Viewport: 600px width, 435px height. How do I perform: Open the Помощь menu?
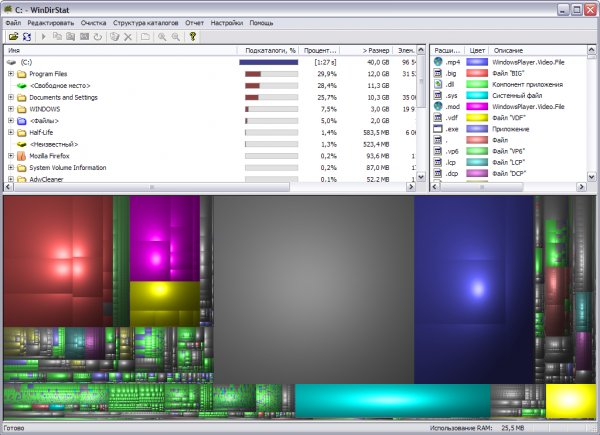coord(261,23)
